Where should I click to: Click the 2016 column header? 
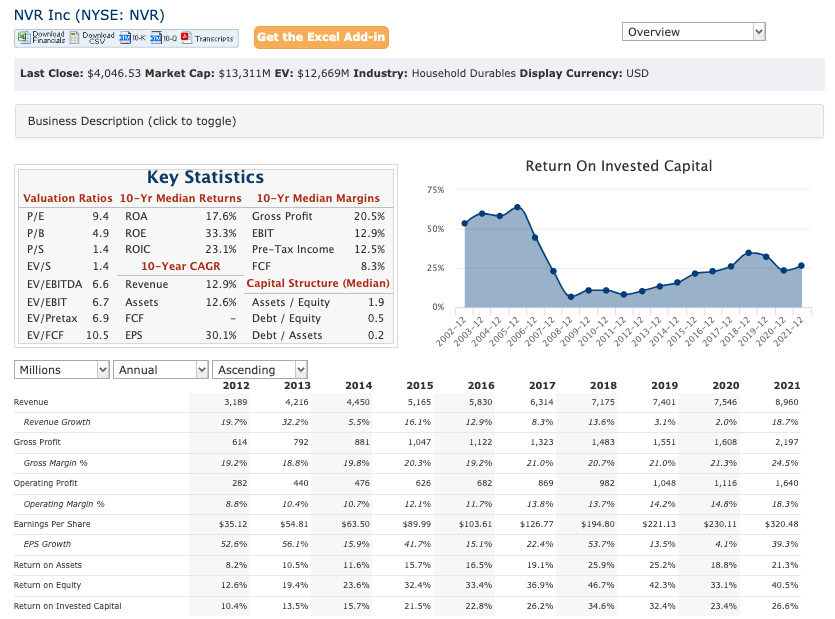coord(481,386)
